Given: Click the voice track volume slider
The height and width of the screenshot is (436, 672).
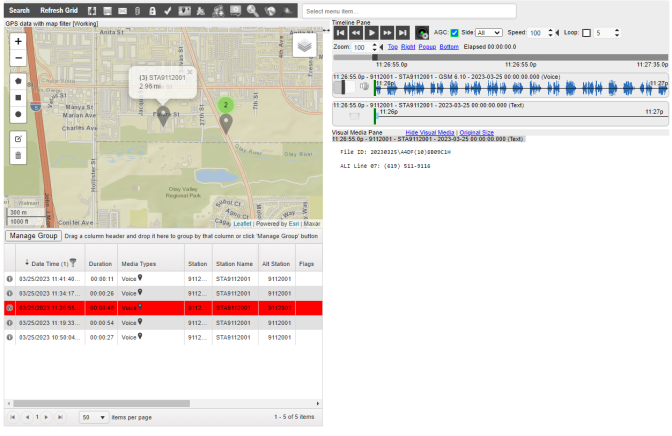Looking at the screenshot, I should click(344, 87).
